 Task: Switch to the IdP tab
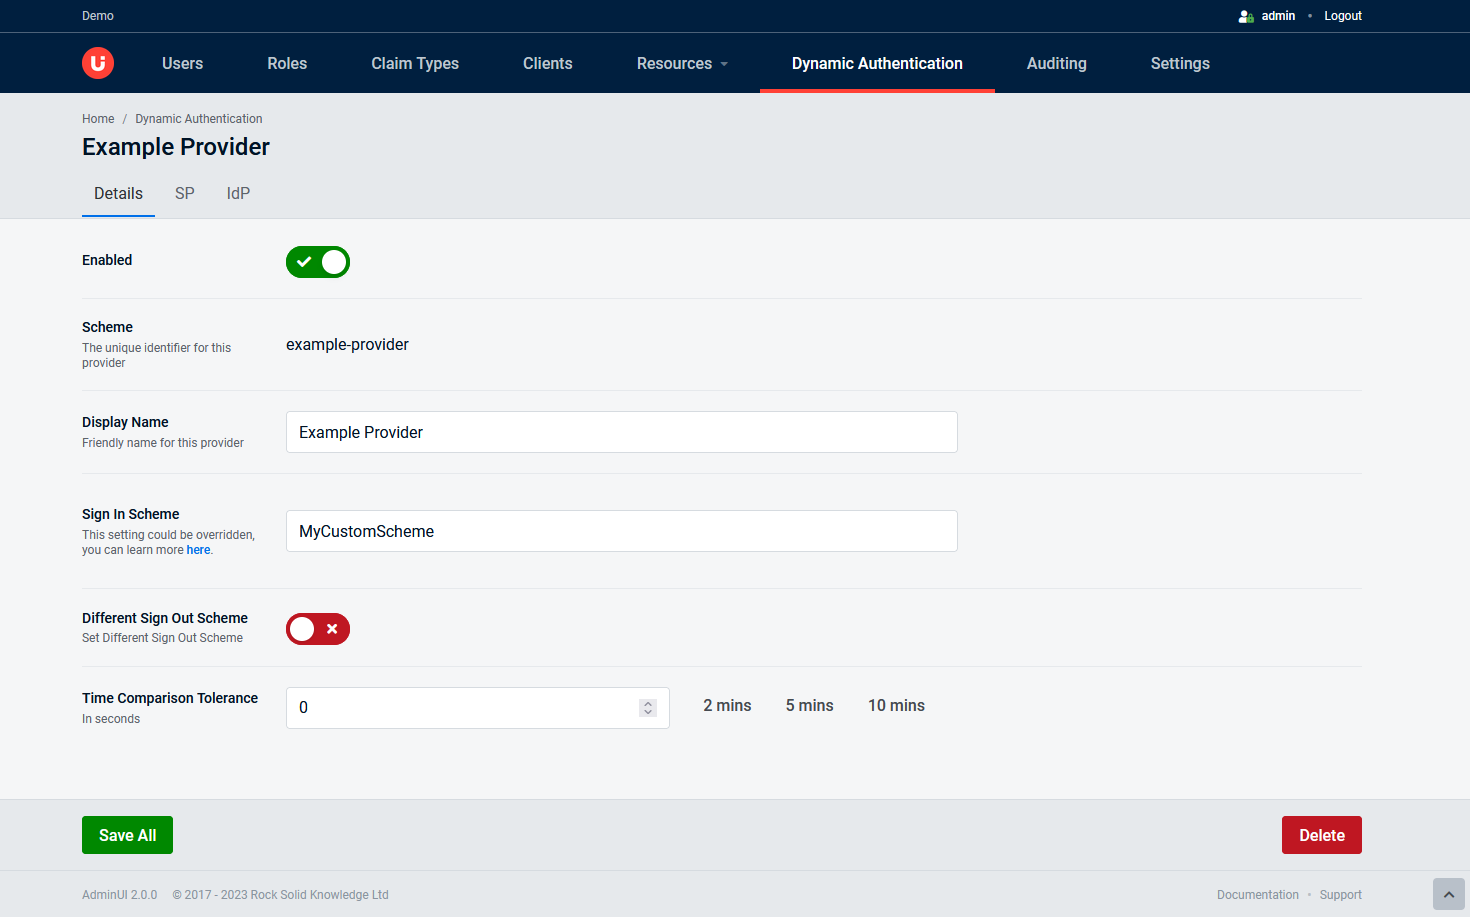tap(237, 193)
